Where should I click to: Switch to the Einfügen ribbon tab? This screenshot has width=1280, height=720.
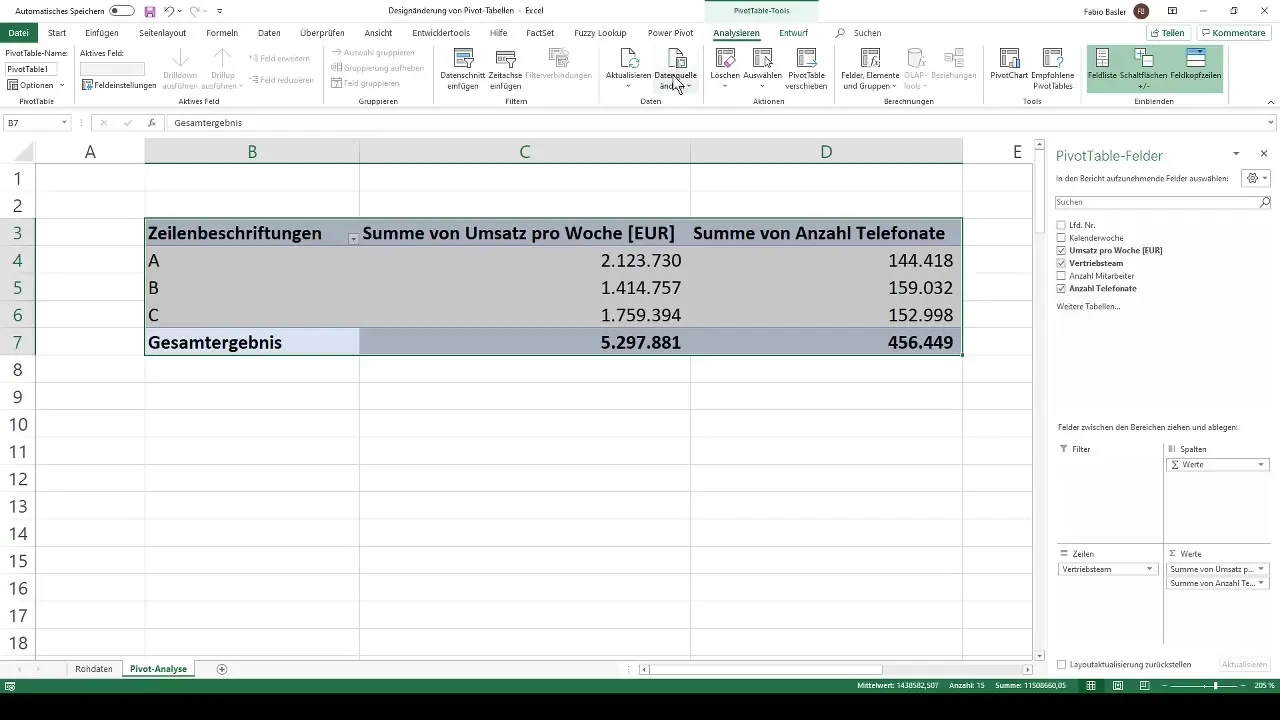tap(102, 33)
